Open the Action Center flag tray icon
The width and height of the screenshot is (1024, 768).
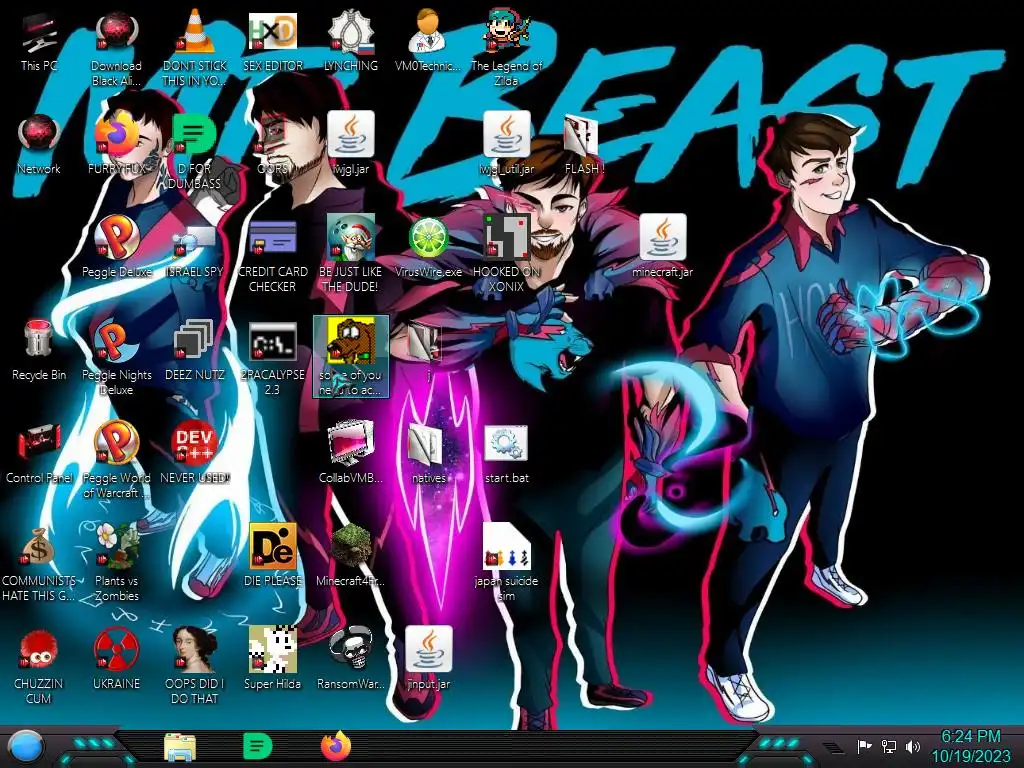865,746
